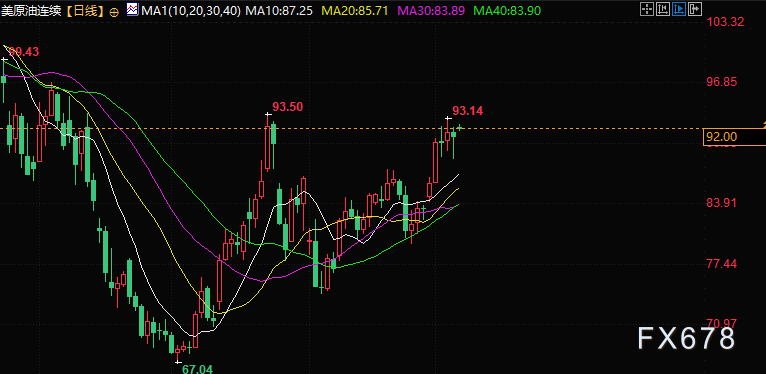The height and width of the screenshot is (374, 766).
Task: Open the MA1 indicator chart icon
Action: 132,10
